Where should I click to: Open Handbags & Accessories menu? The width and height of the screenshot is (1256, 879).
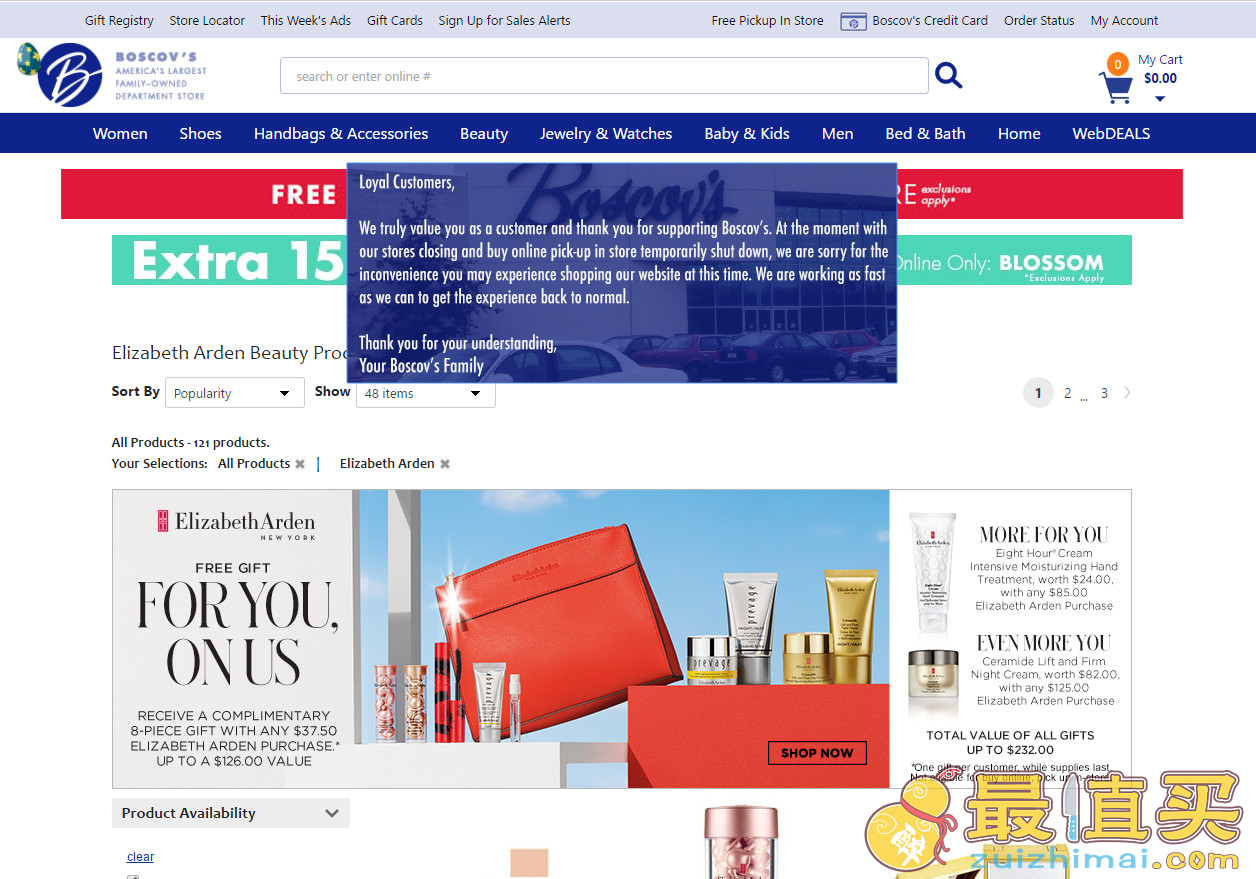pyautogui.click(x=341, y=133)
